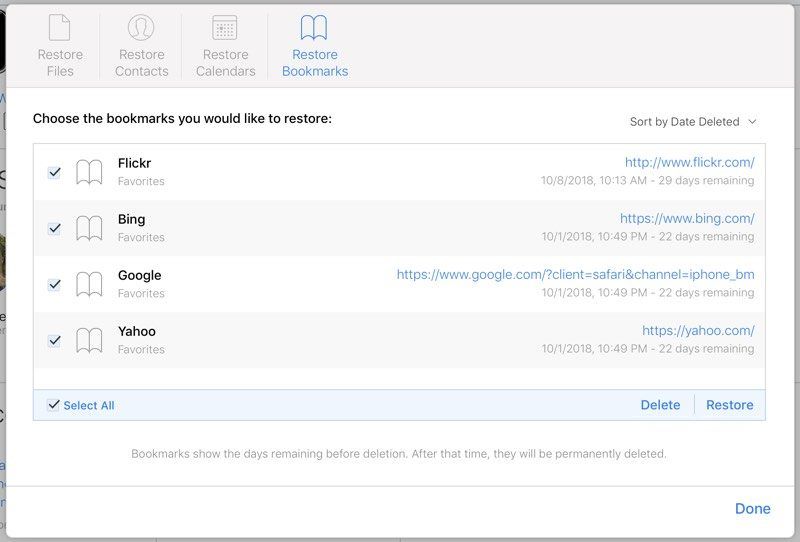Switch to the Restore Contacts tab
The height and width of the screenshot is (542, 800).
141,62
